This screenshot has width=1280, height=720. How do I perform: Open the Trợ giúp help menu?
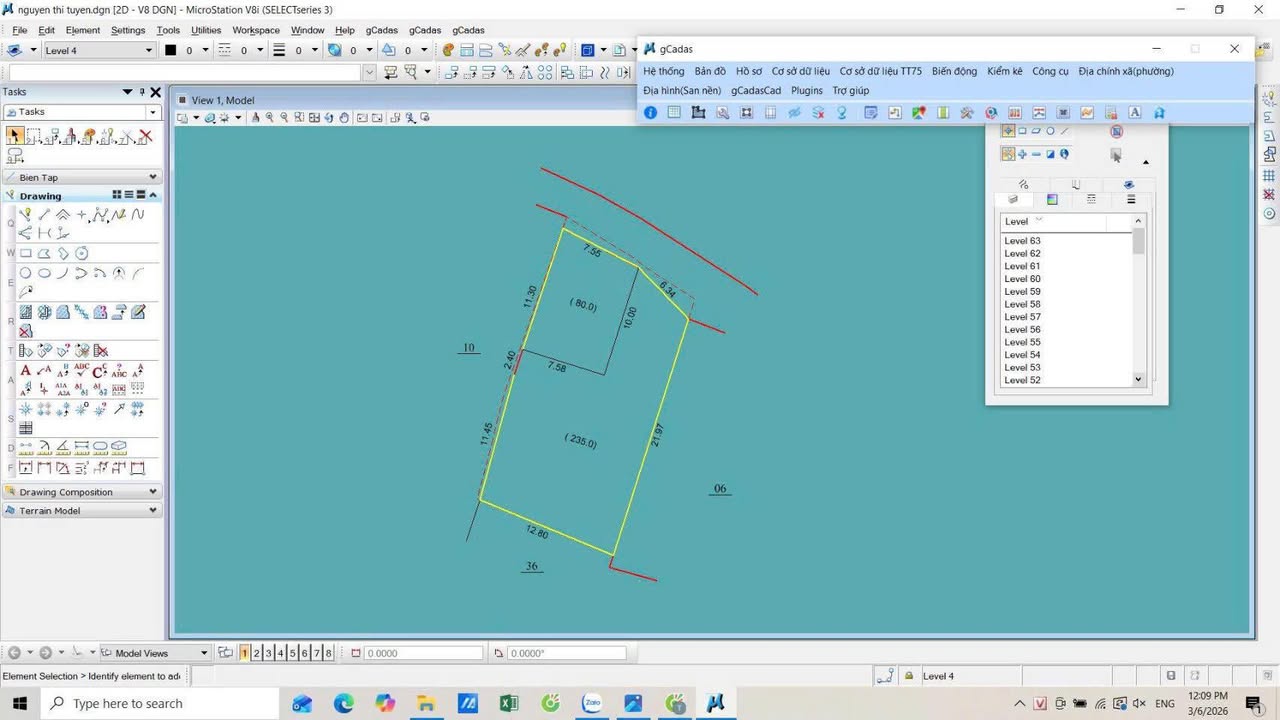tap(851, 90)
